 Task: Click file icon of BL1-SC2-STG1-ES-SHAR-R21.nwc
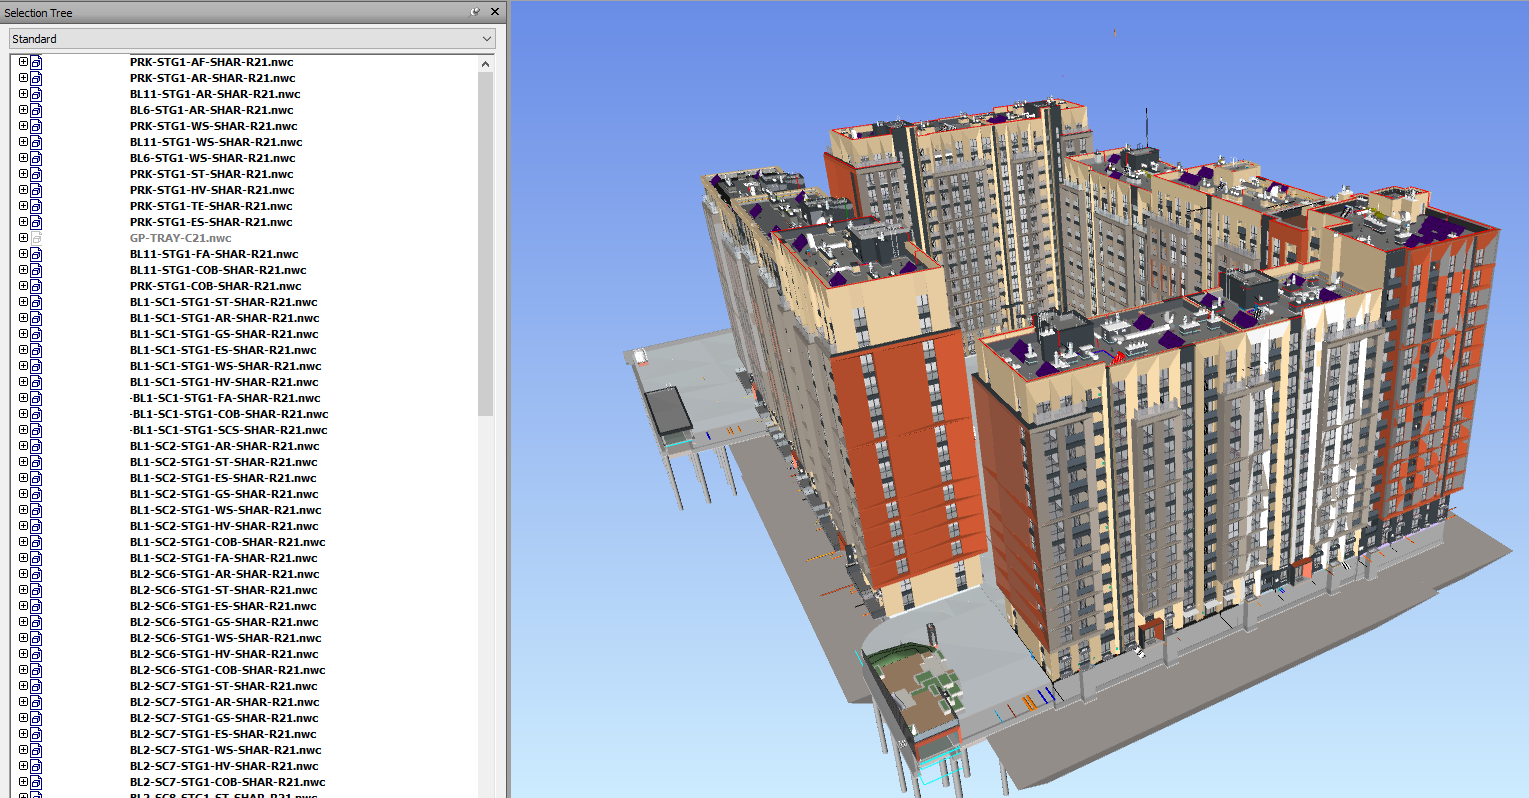click(x=36, y=478)
